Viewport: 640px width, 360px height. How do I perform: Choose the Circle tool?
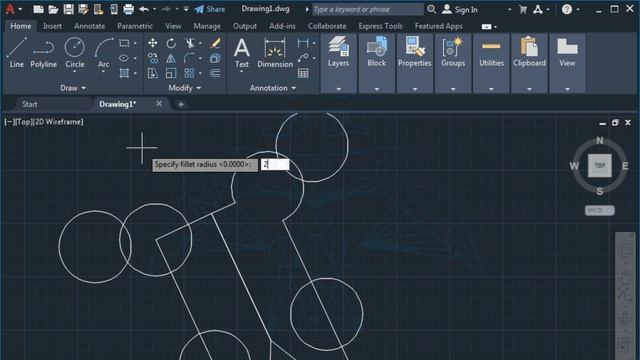[x=75, y=52]
